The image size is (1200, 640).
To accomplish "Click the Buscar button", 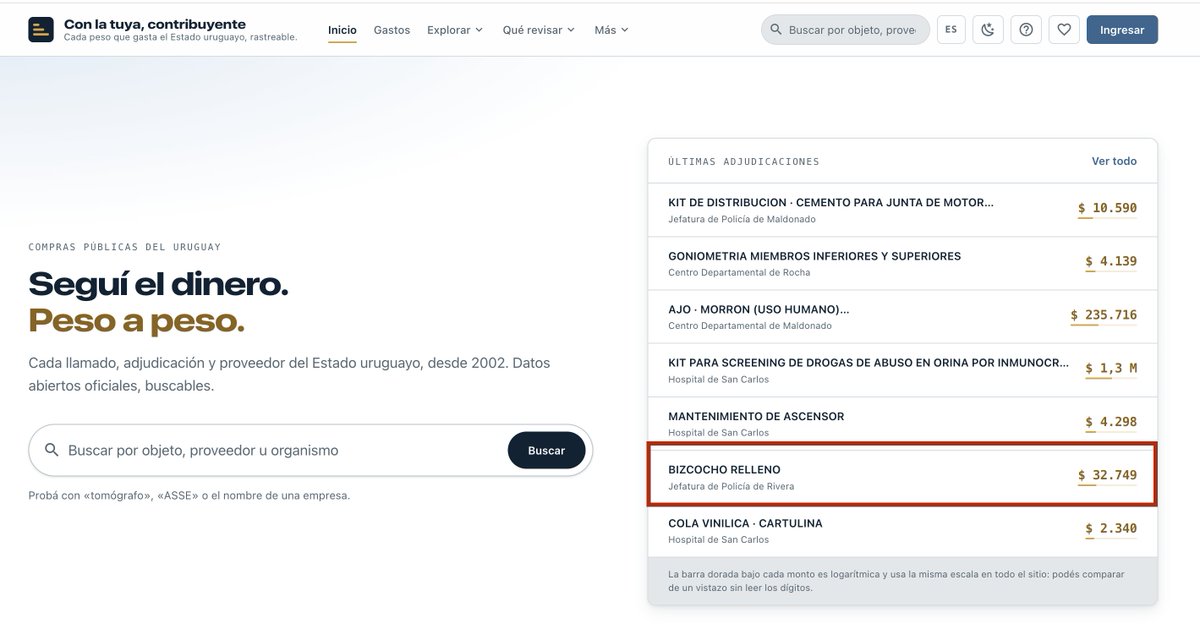I will [x=546, y=450].
